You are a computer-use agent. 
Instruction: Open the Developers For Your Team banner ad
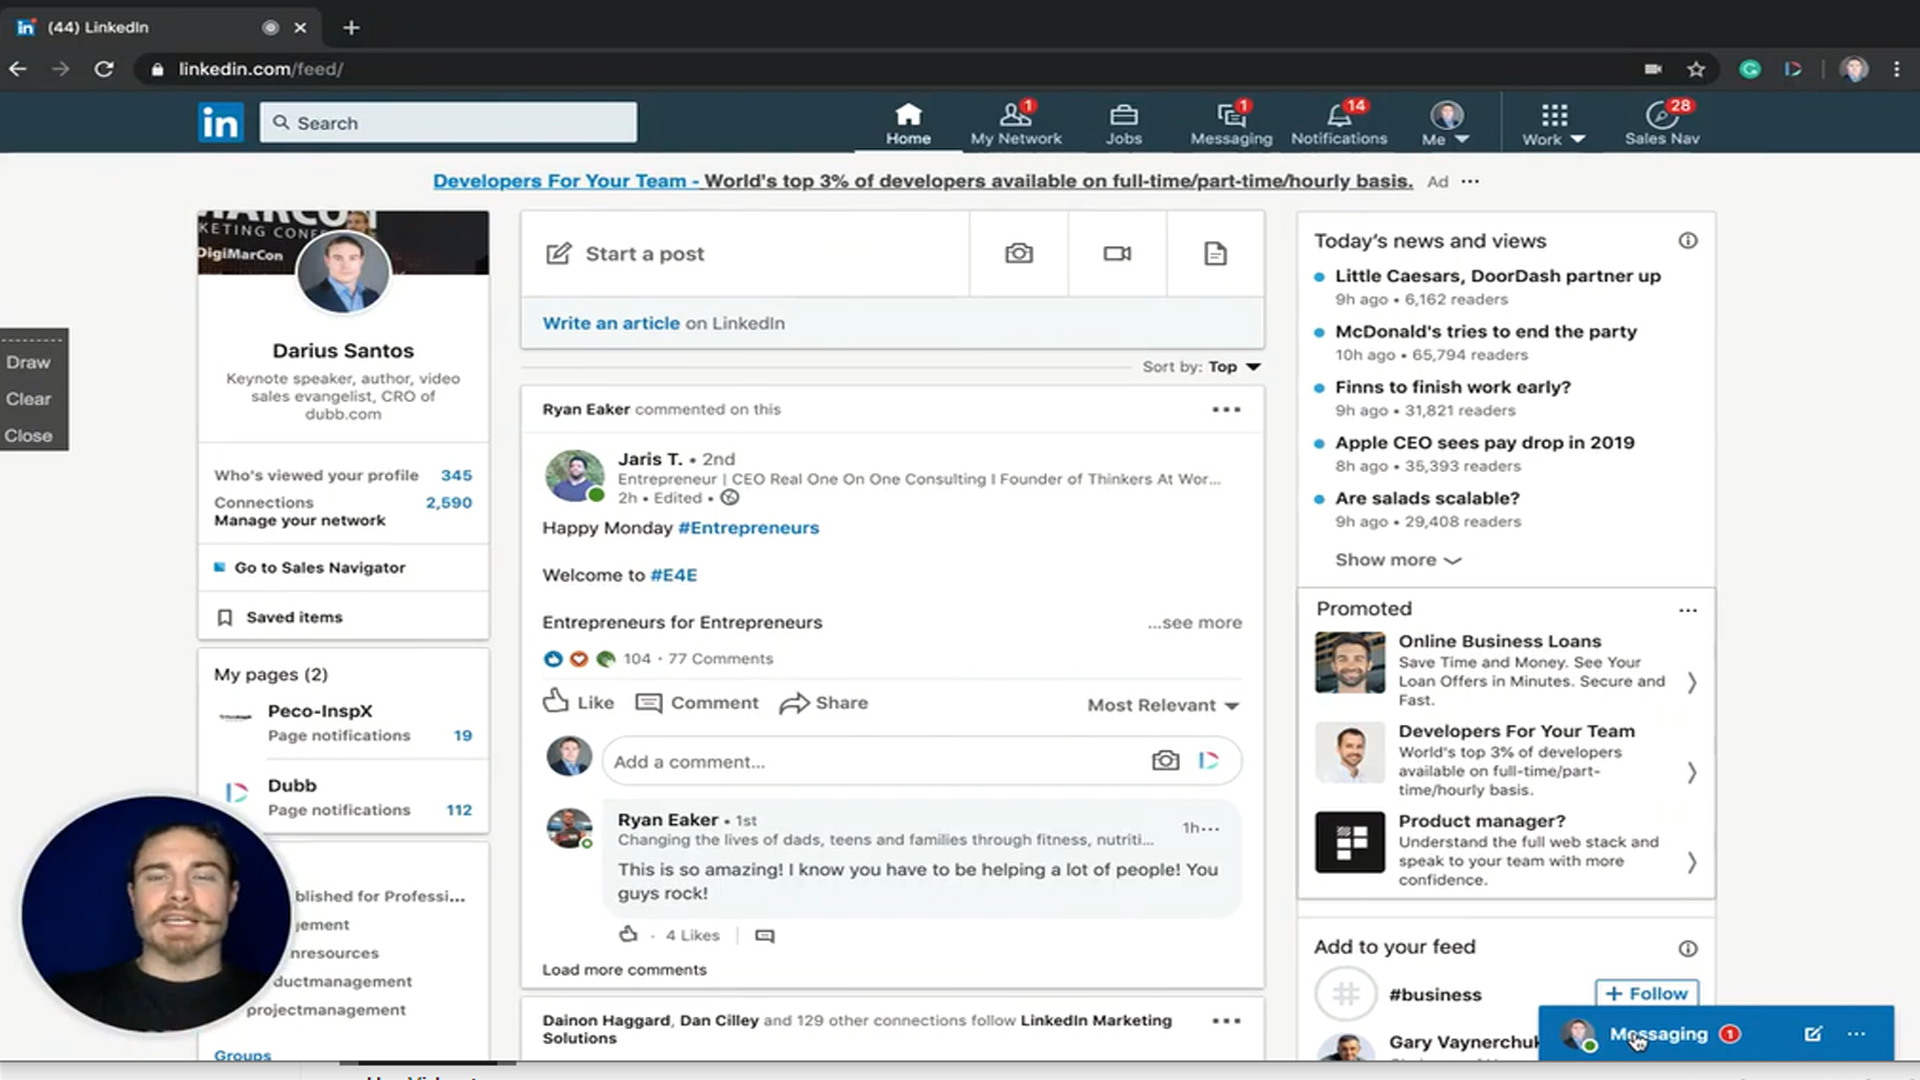tap(923, 181)
